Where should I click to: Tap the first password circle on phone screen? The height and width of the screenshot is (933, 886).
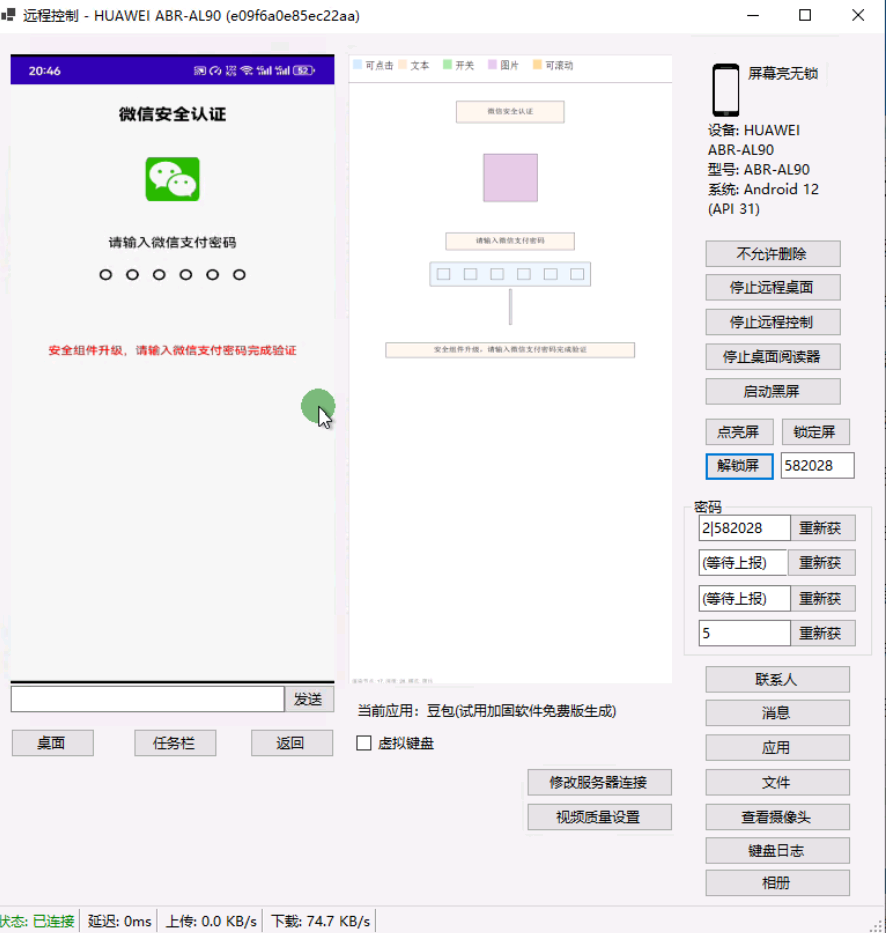click(106, 275)
